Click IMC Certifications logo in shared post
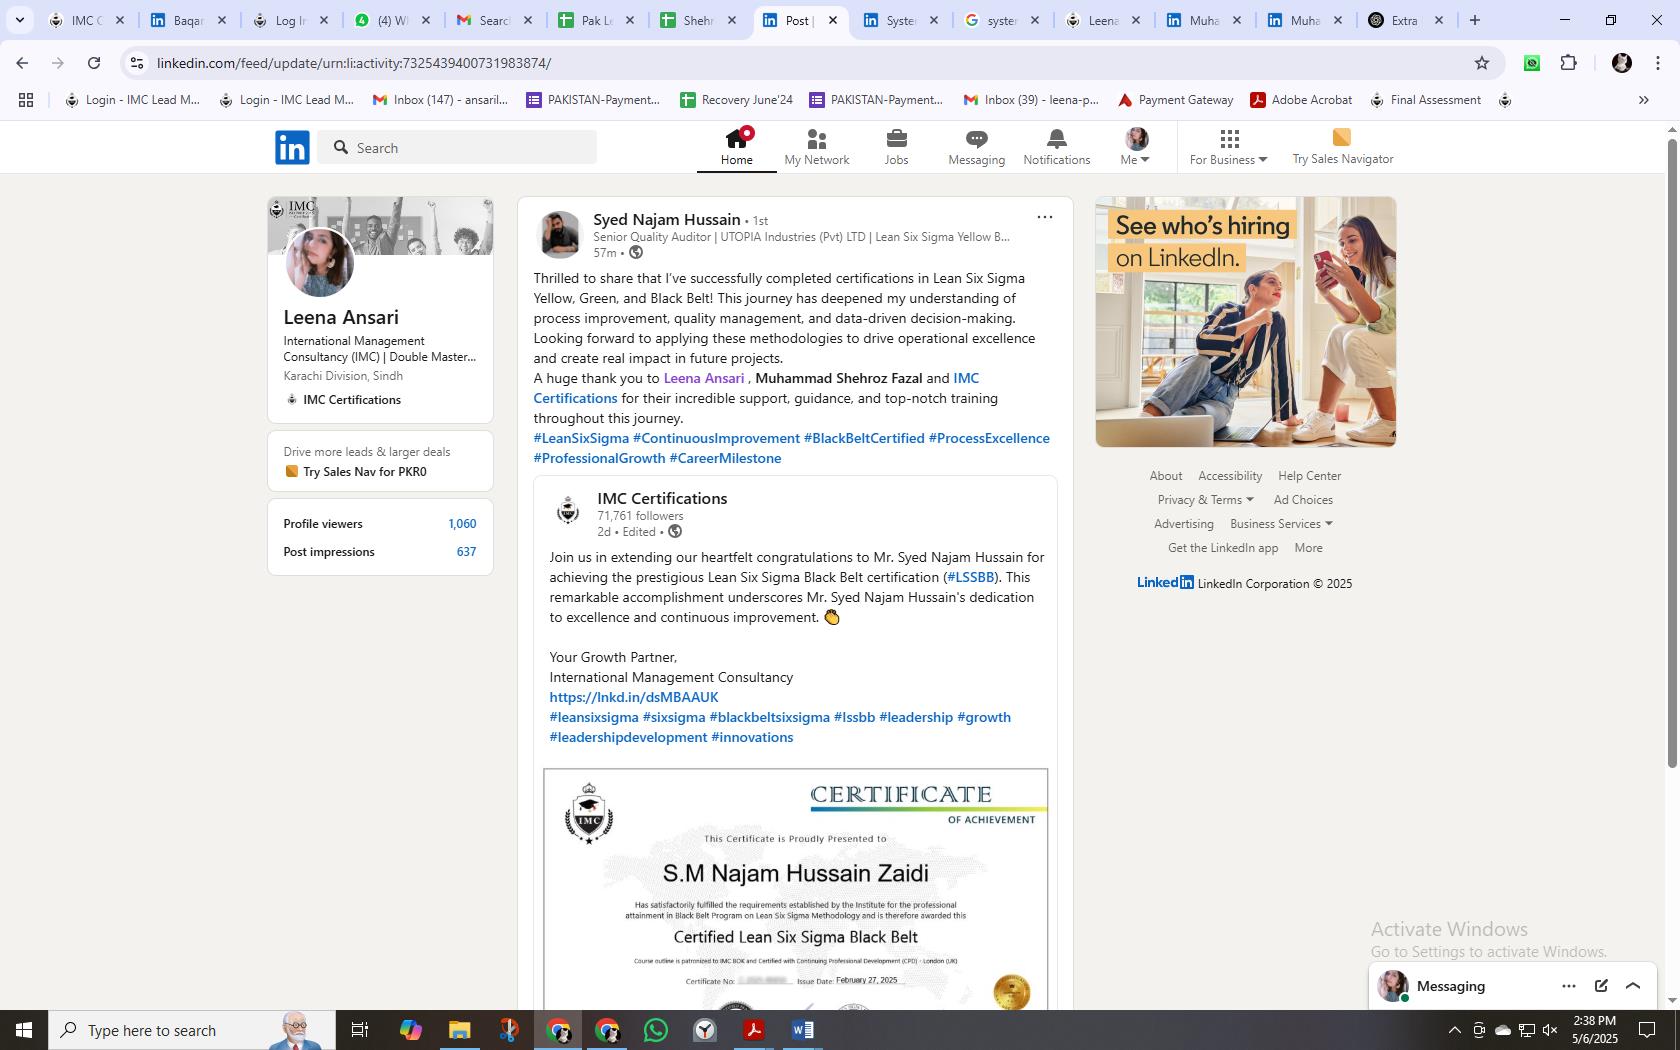This screenshot has height=1050, width=1680. (x=568, y=511)
